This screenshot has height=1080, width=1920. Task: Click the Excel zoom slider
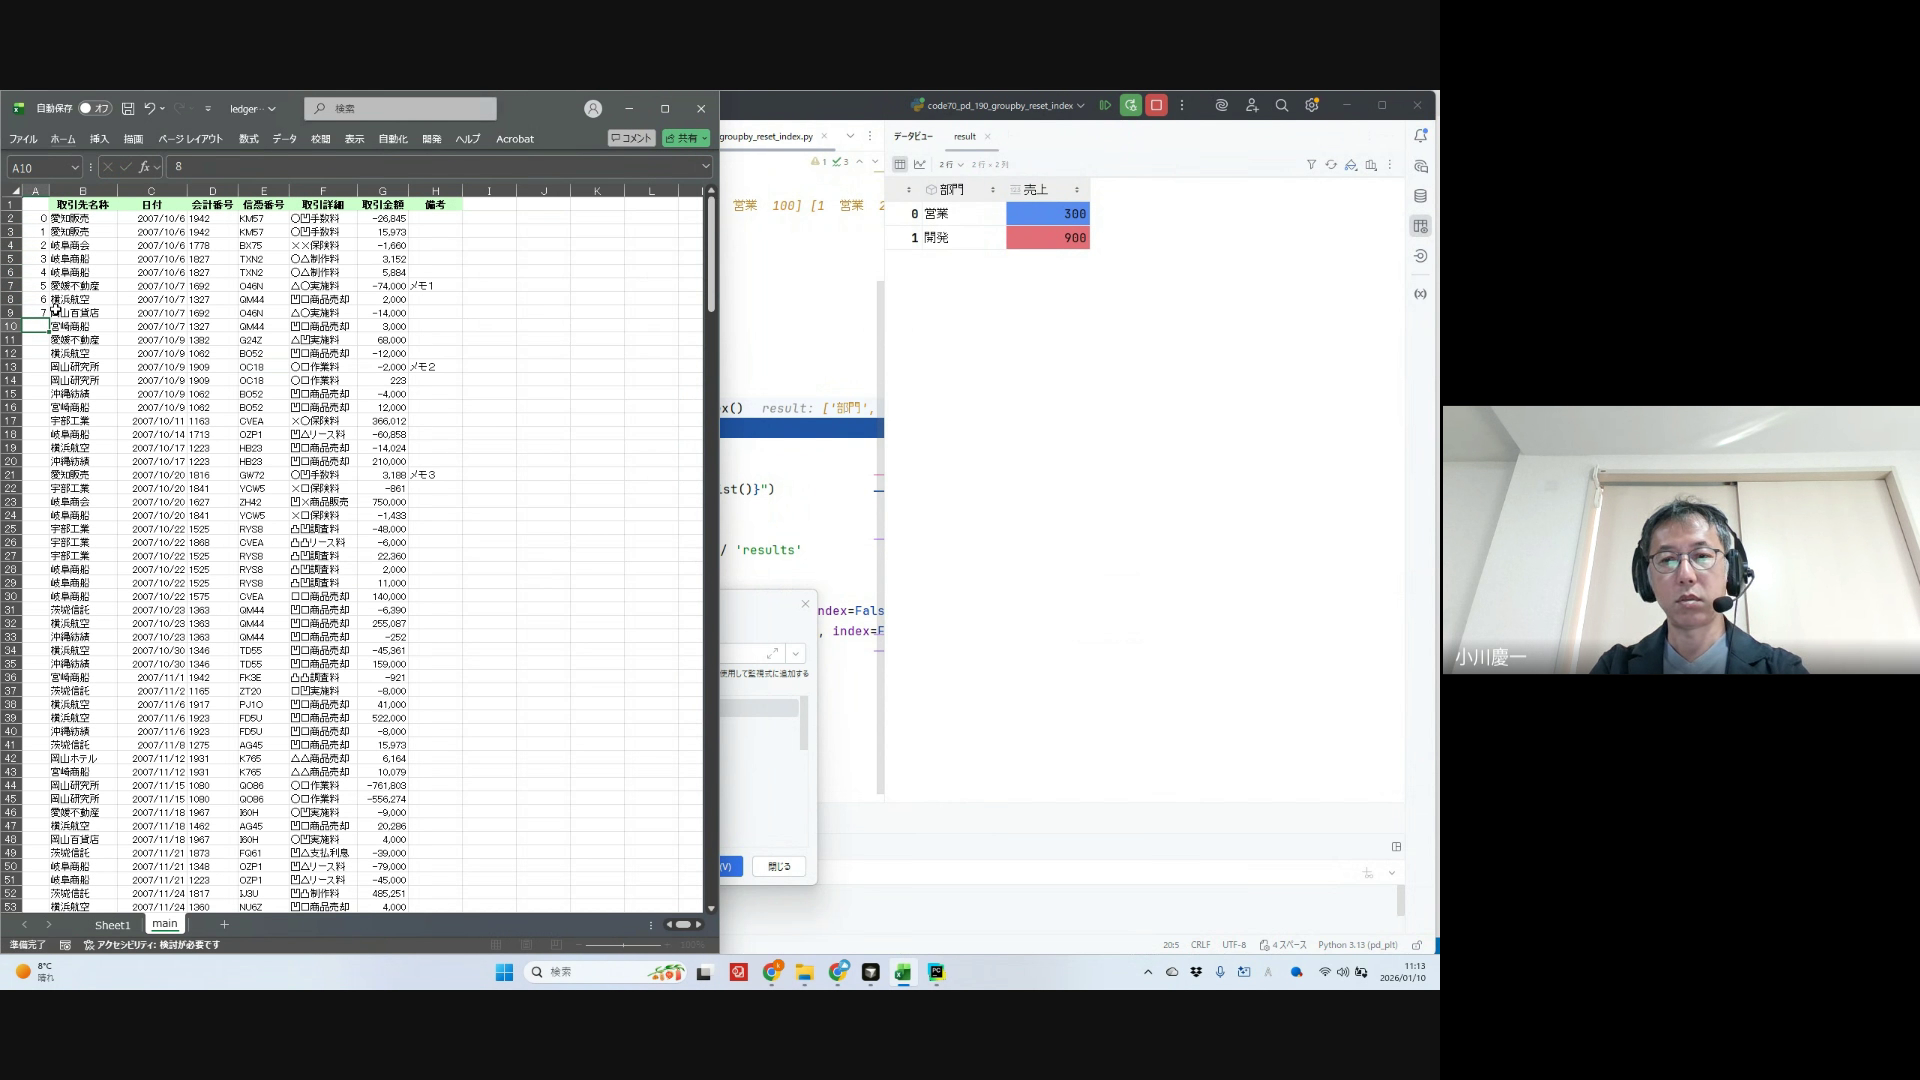[x=623, y=945]
